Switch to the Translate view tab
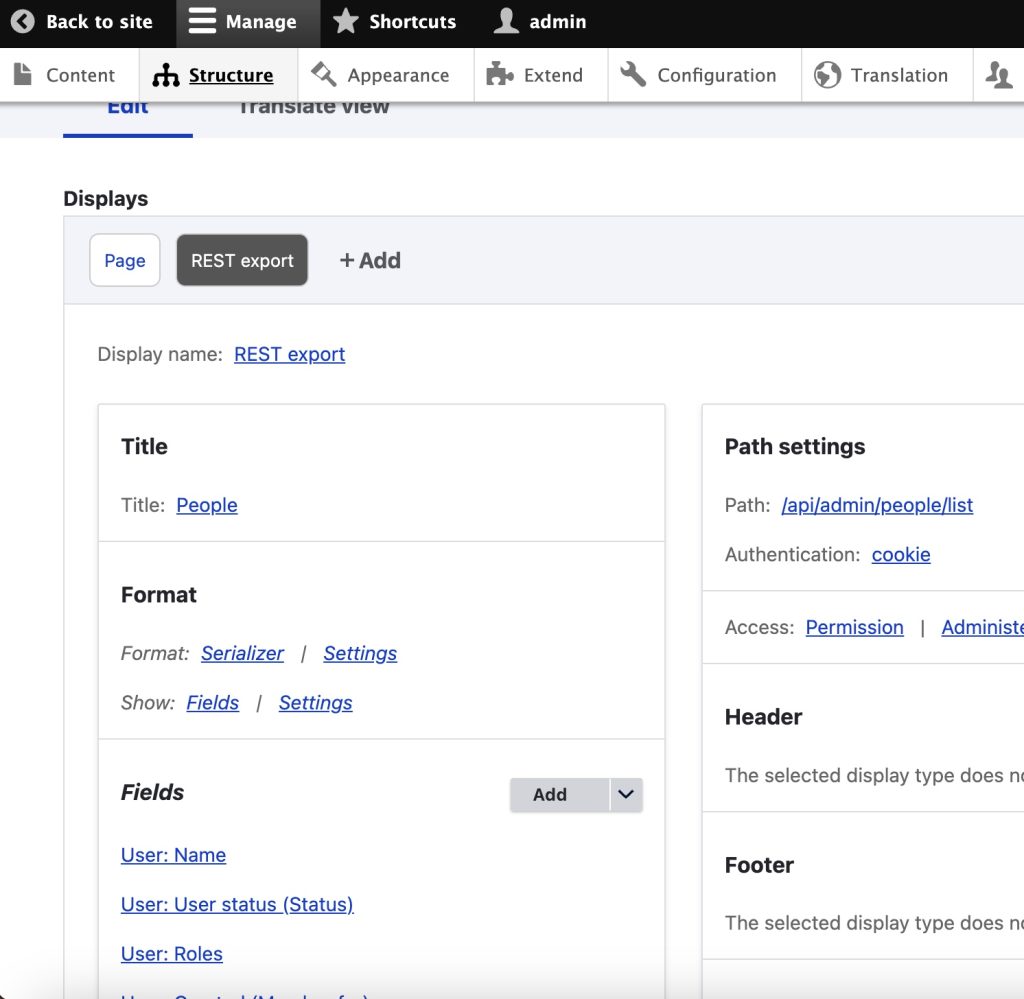 pos(313,108)
